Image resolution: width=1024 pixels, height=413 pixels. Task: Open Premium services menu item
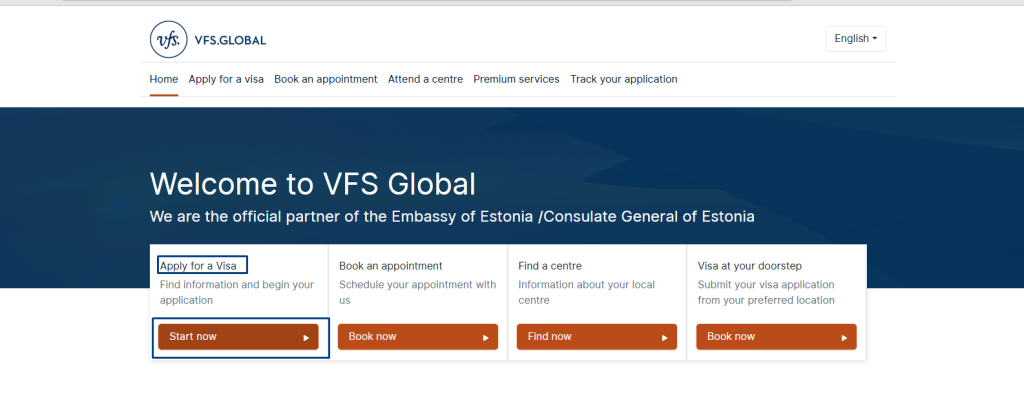click(517, 79)
